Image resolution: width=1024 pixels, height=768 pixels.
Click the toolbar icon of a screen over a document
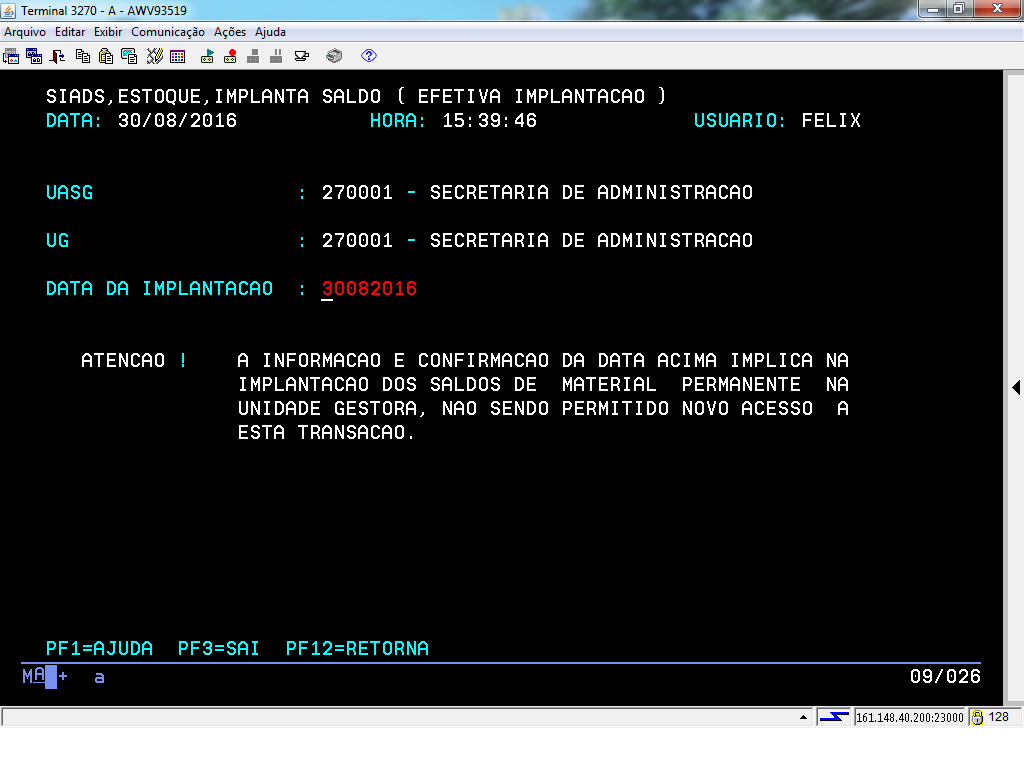129,56
